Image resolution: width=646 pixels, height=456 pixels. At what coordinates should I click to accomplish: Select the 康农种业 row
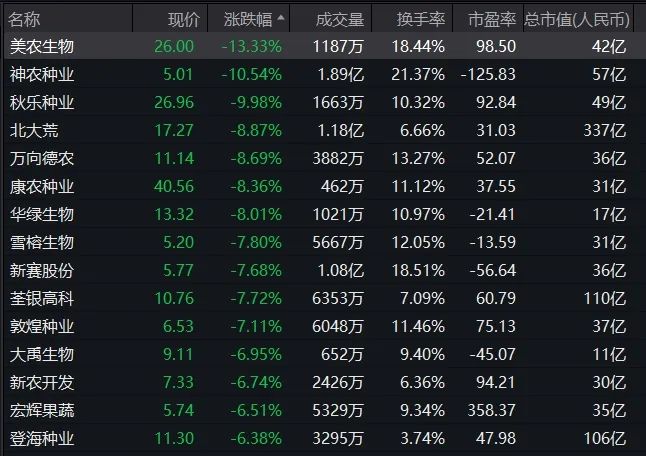tap(41, 186)
